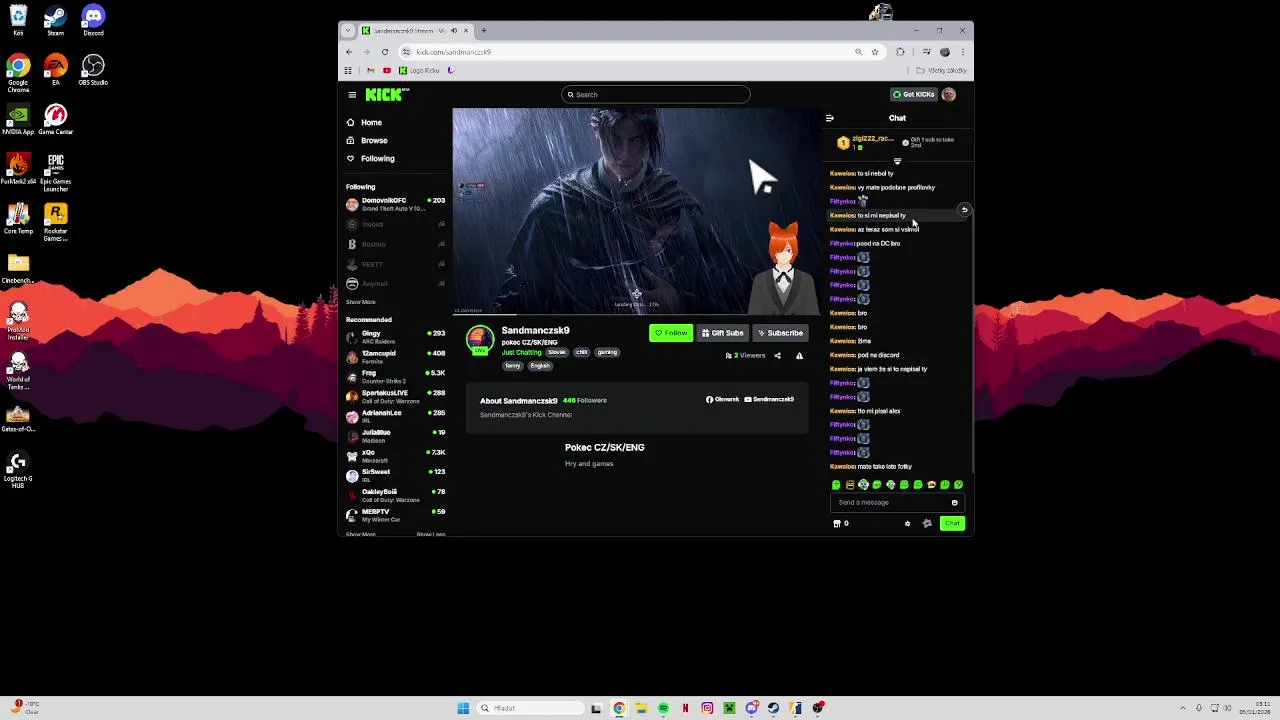The height and width of the screenshot is (720, 1280).
Task: Open the Just Chatting category link
Action: click(x=521, y=352)
